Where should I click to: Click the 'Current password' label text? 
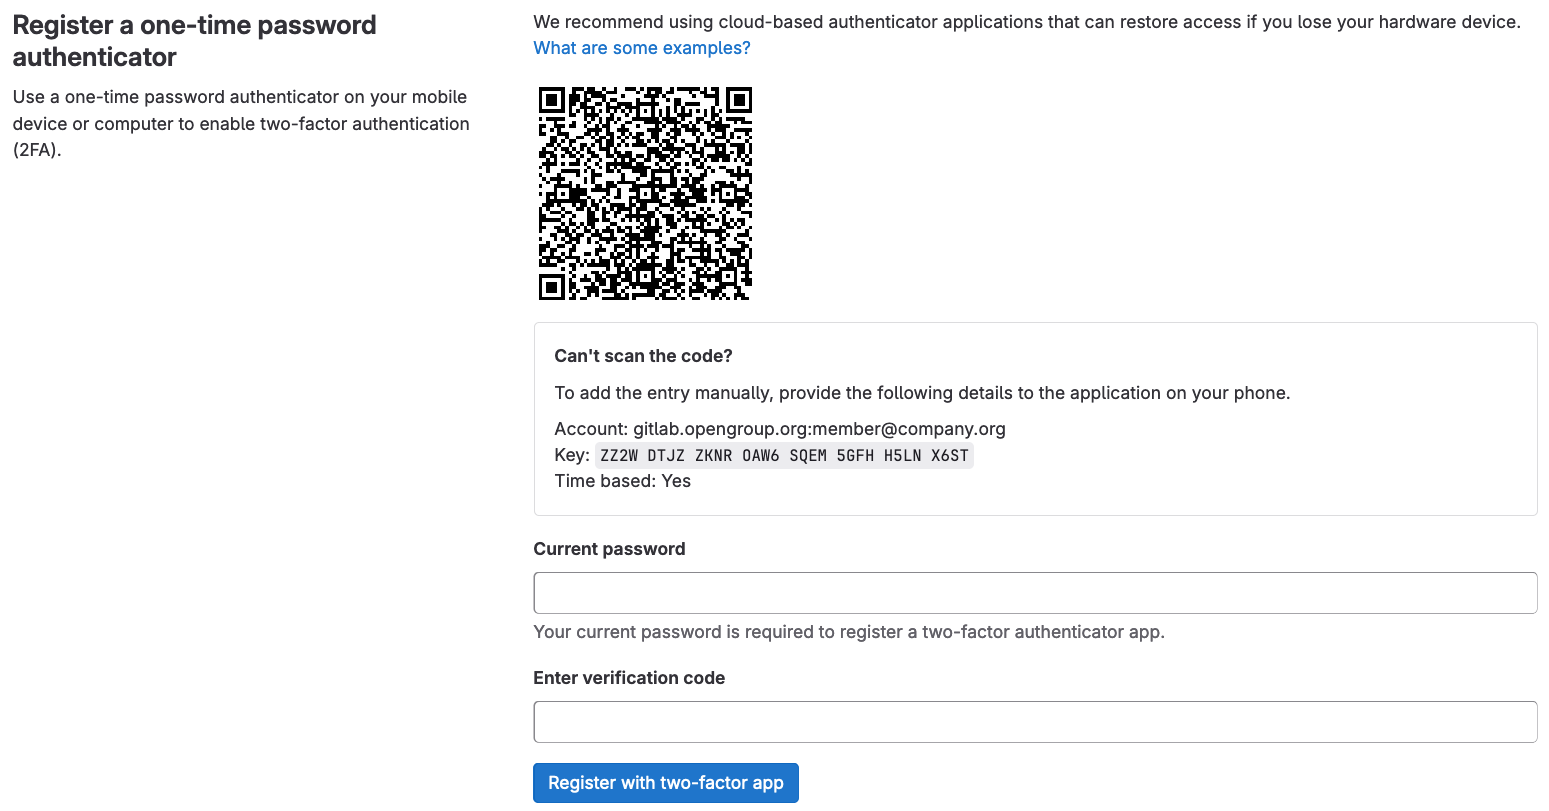(609, 548)
